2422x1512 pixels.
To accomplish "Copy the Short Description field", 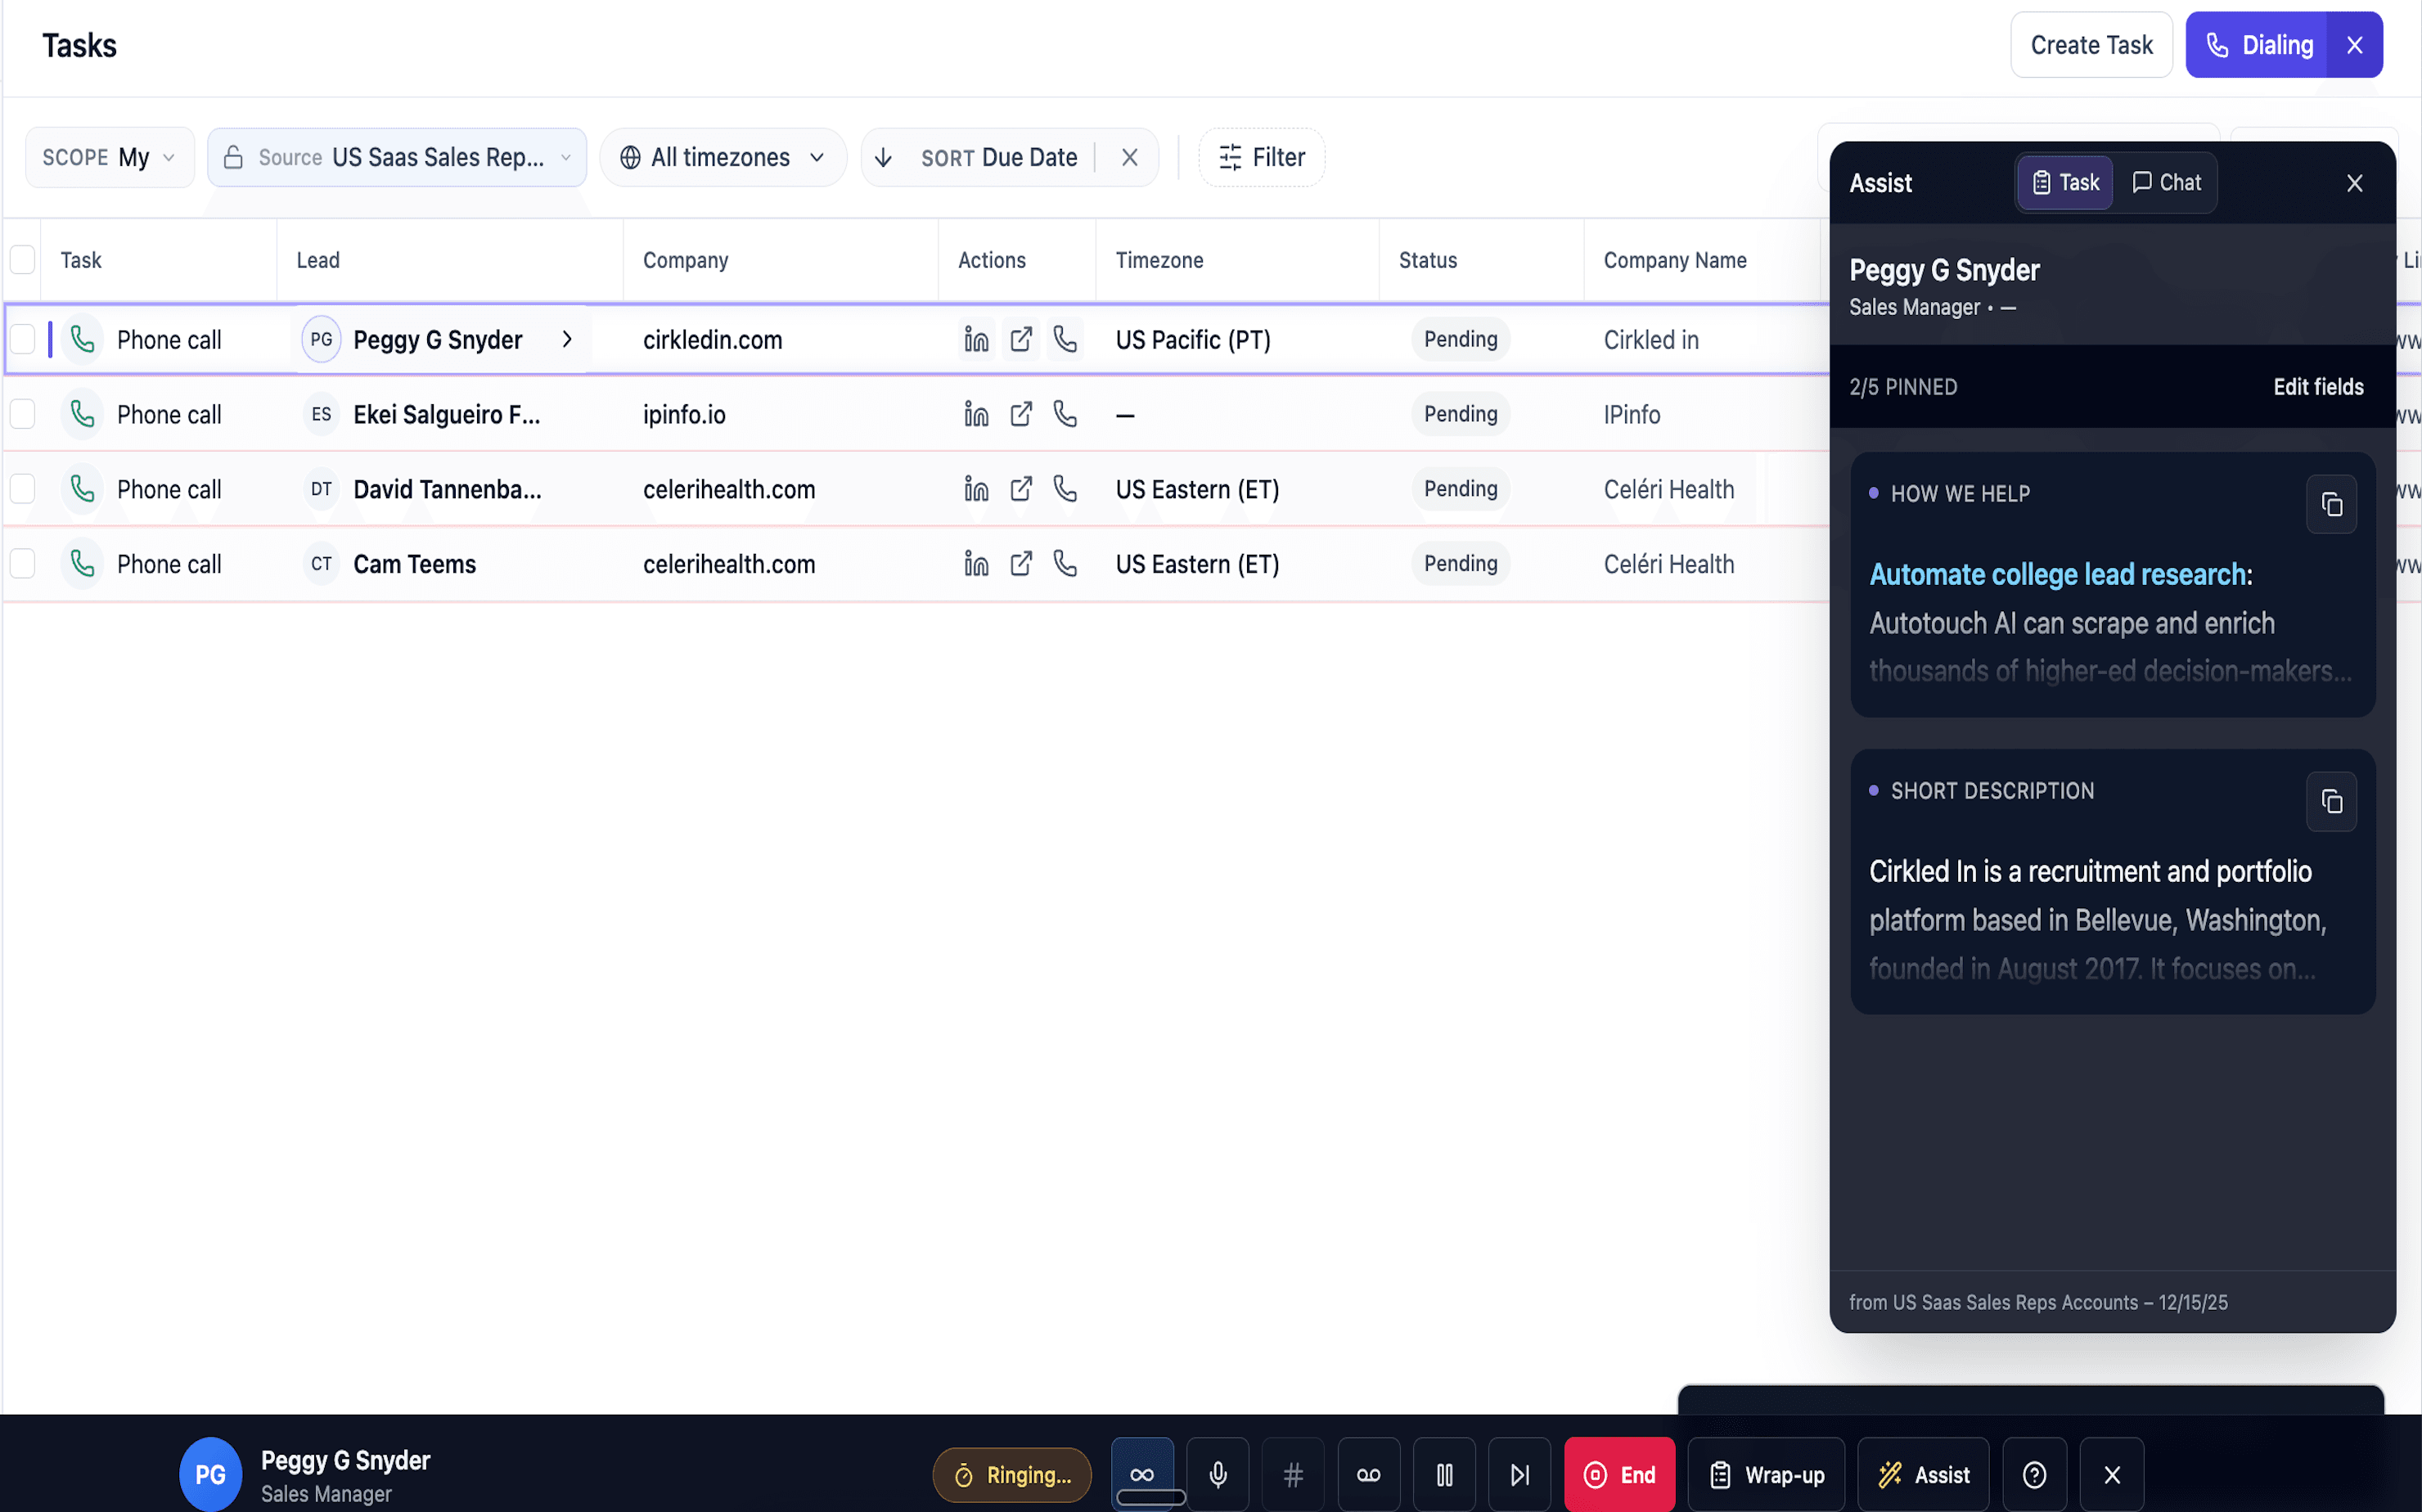I will tap(2330, 802).
